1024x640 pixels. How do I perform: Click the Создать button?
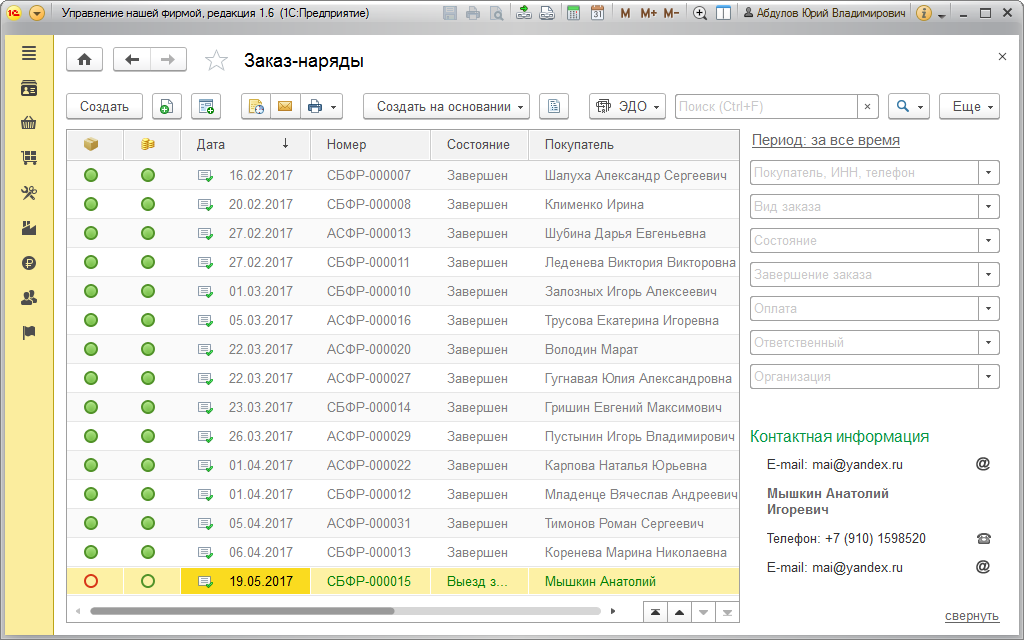pyautogui.click(x=104, y=106)
